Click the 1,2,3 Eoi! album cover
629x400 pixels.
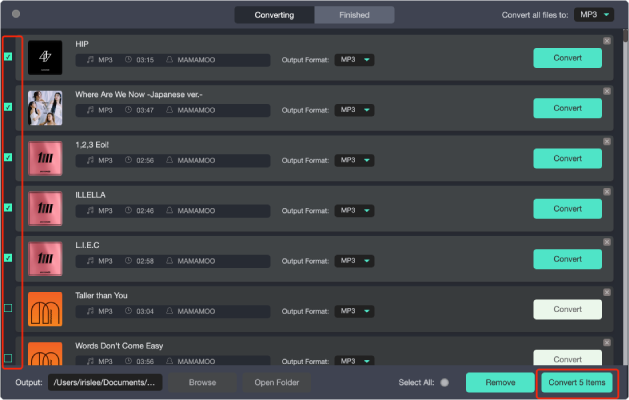pyautogui.click(x=45, y=159)
